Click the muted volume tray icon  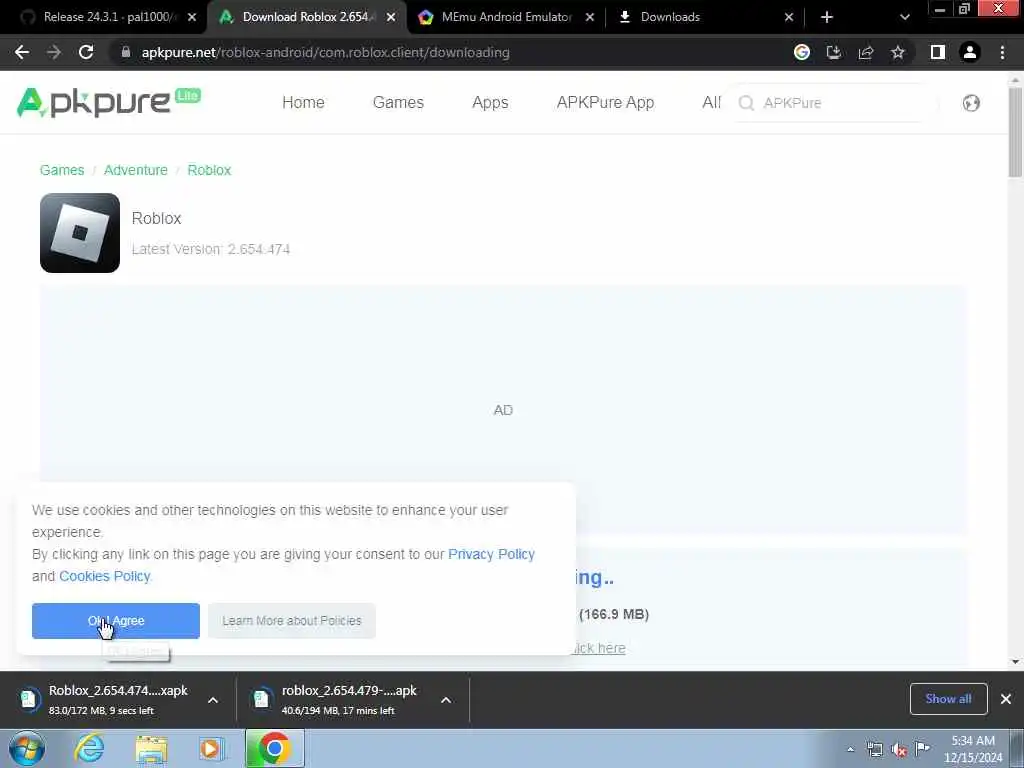coord(899,750)
